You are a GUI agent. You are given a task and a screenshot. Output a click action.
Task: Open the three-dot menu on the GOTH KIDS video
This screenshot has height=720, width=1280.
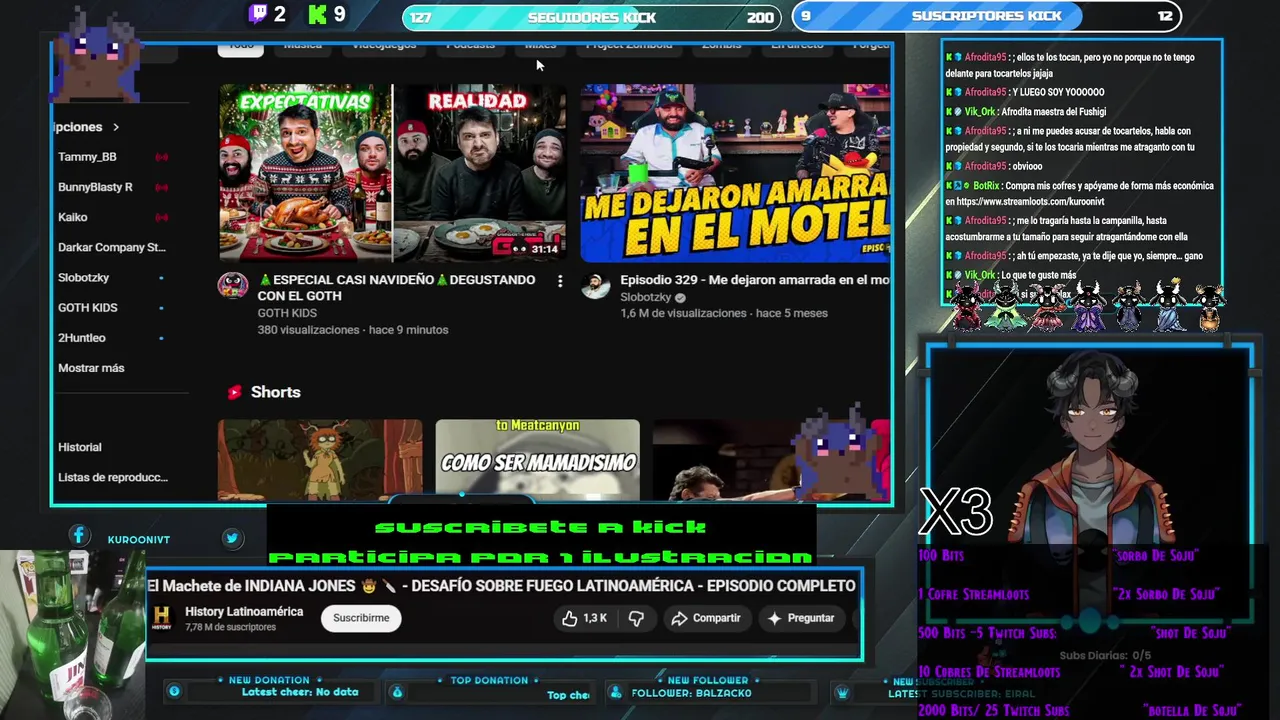click(x=560, y=281)
